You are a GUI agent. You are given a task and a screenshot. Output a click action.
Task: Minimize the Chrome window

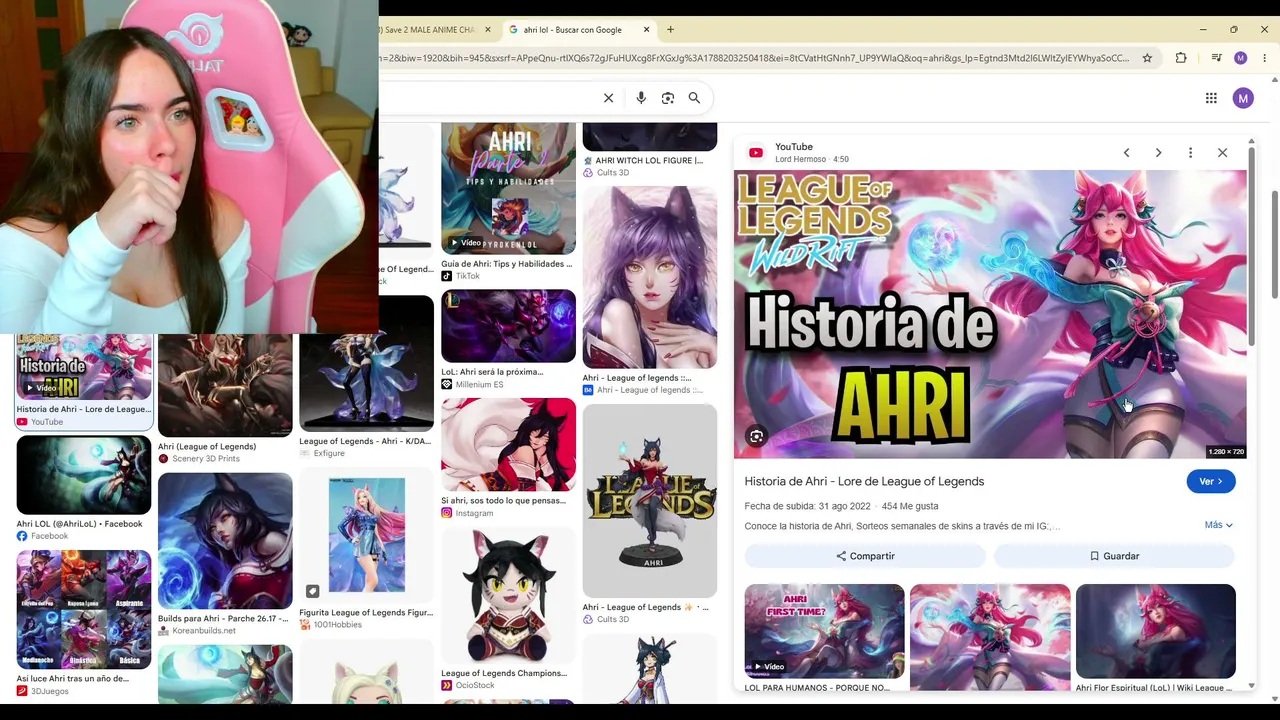tap(1203, 30)
